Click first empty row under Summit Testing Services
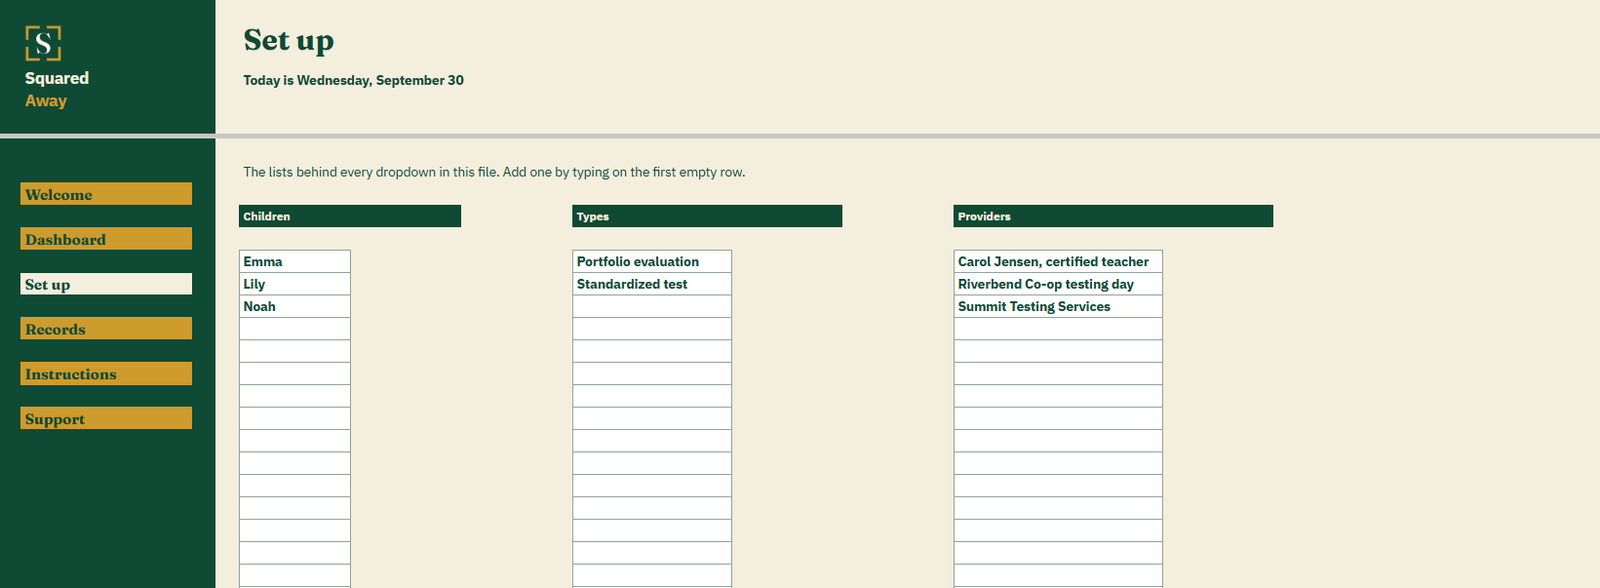Image resolution: width=1600 pixels, height=588 pixels. [x=1058, y=329]
